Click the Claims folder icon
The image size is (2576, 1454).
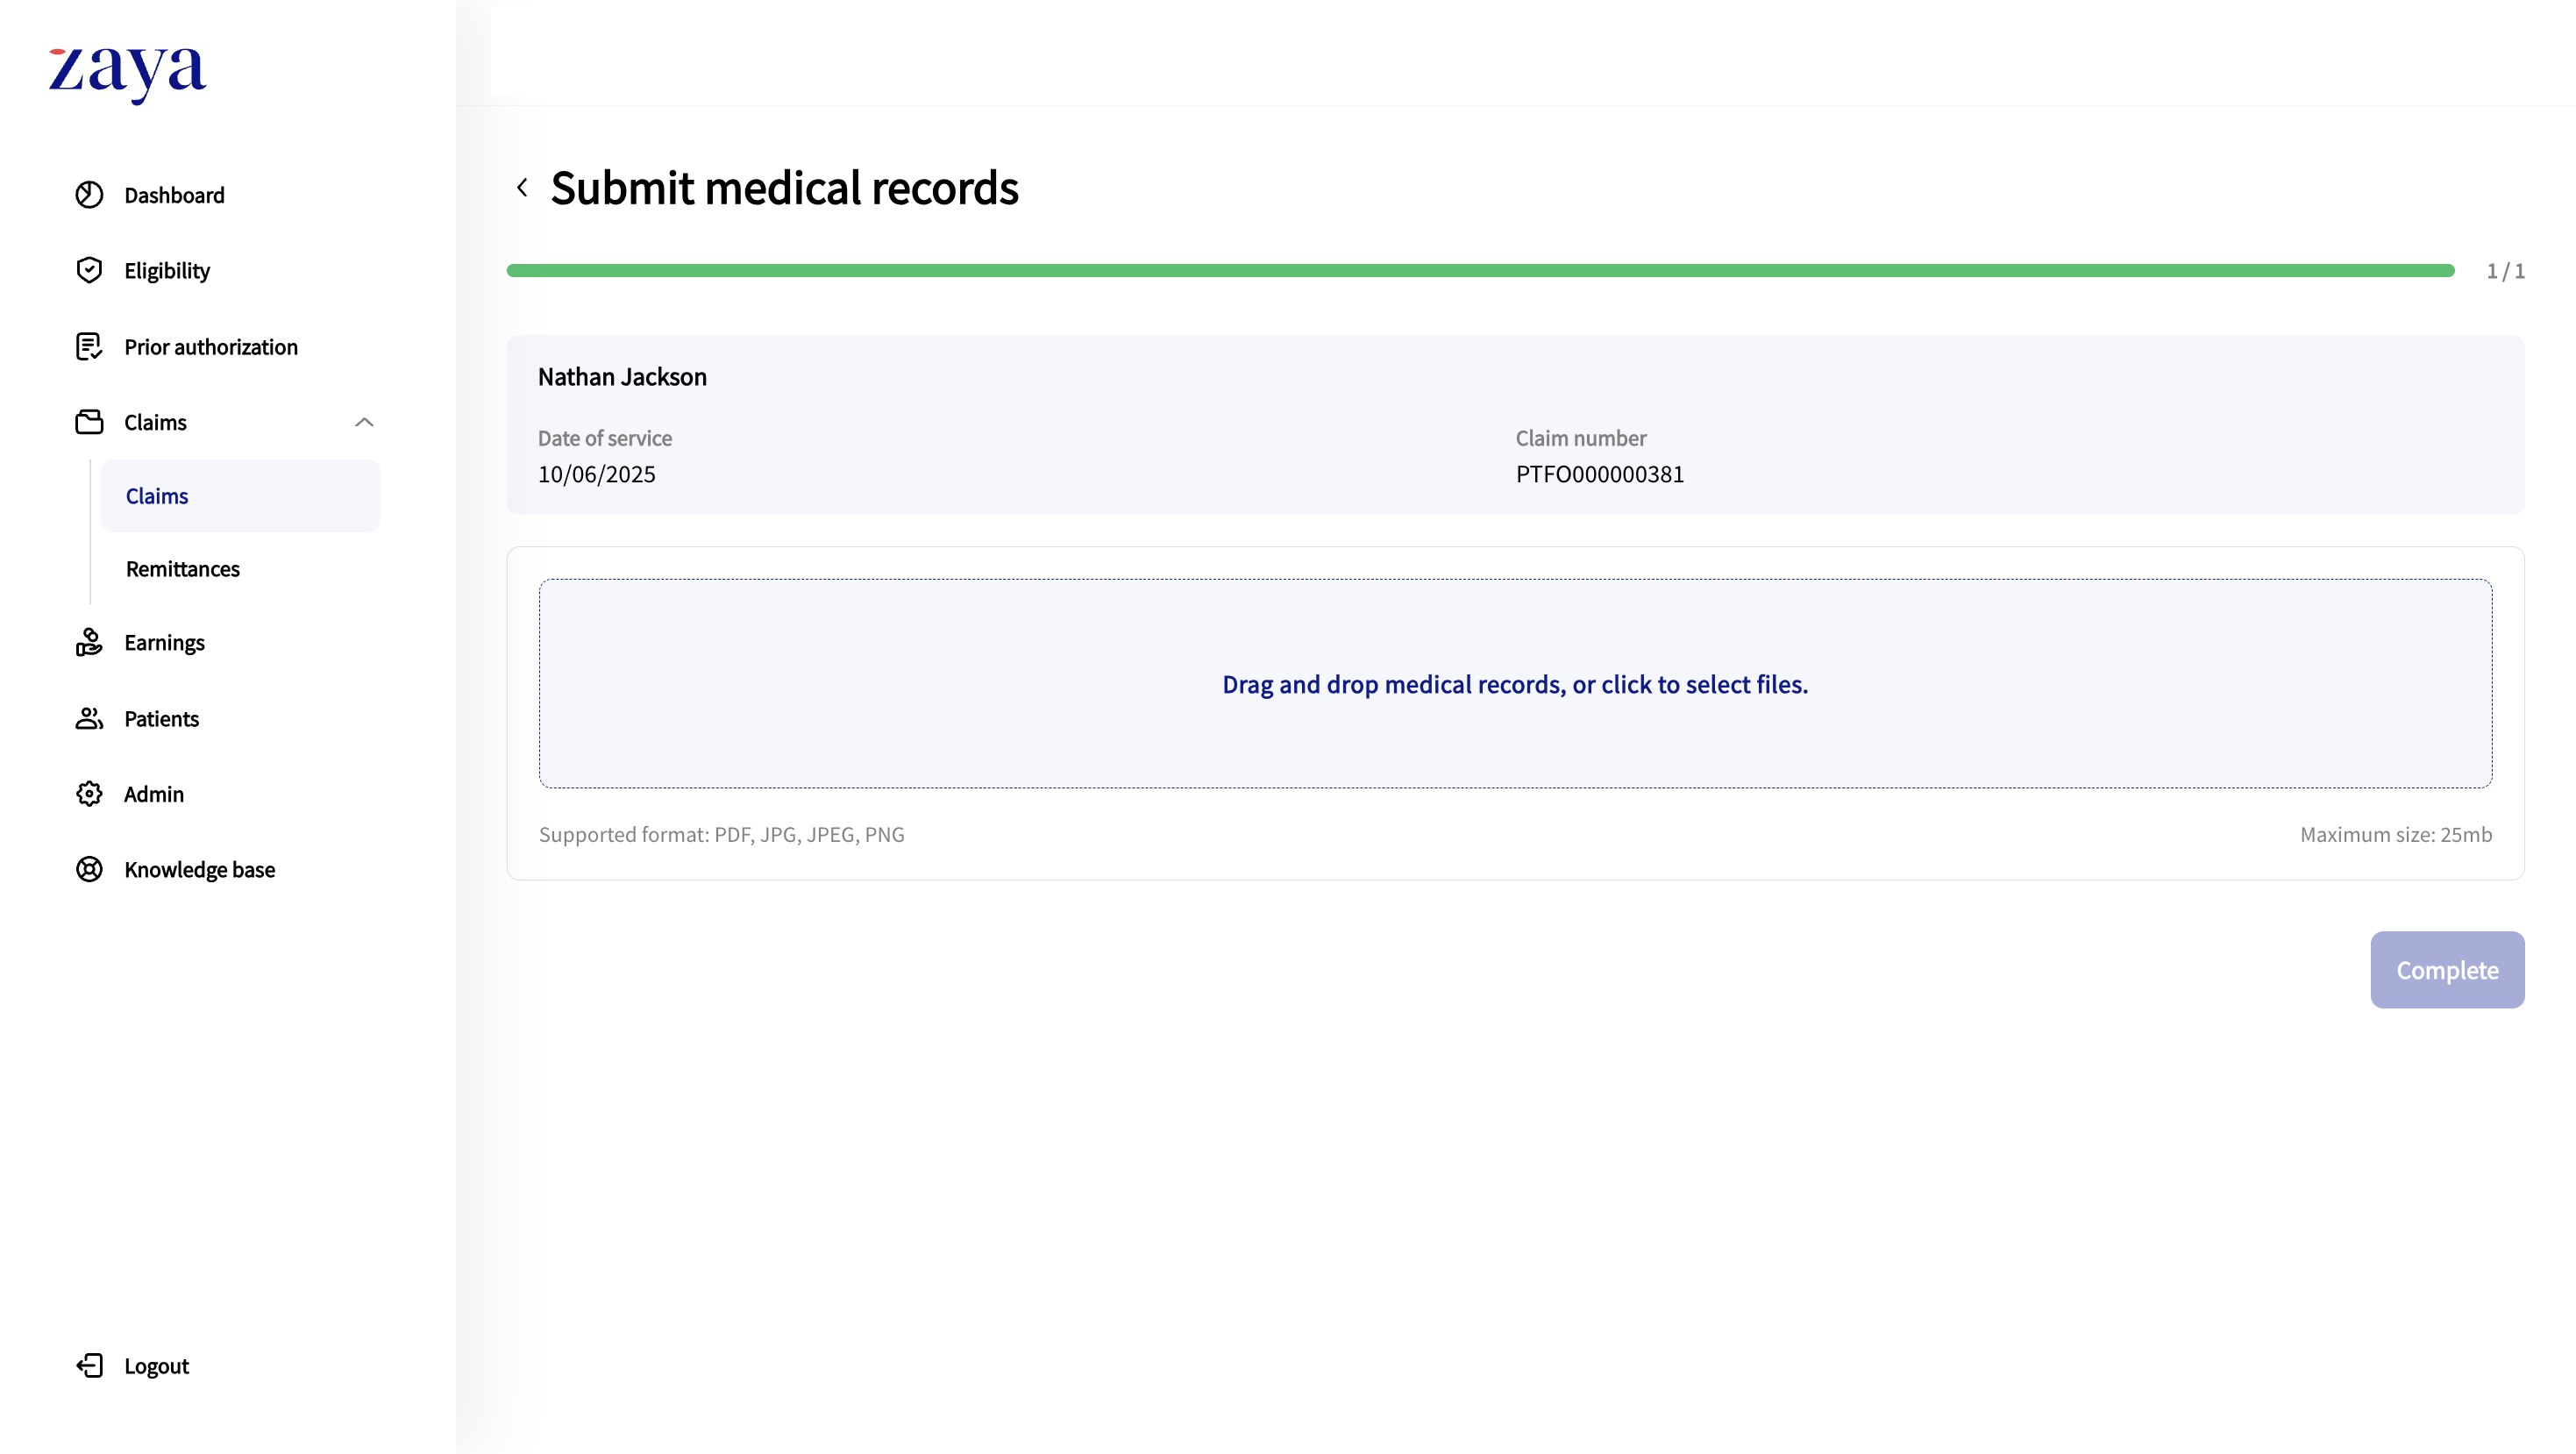point(89,422)
